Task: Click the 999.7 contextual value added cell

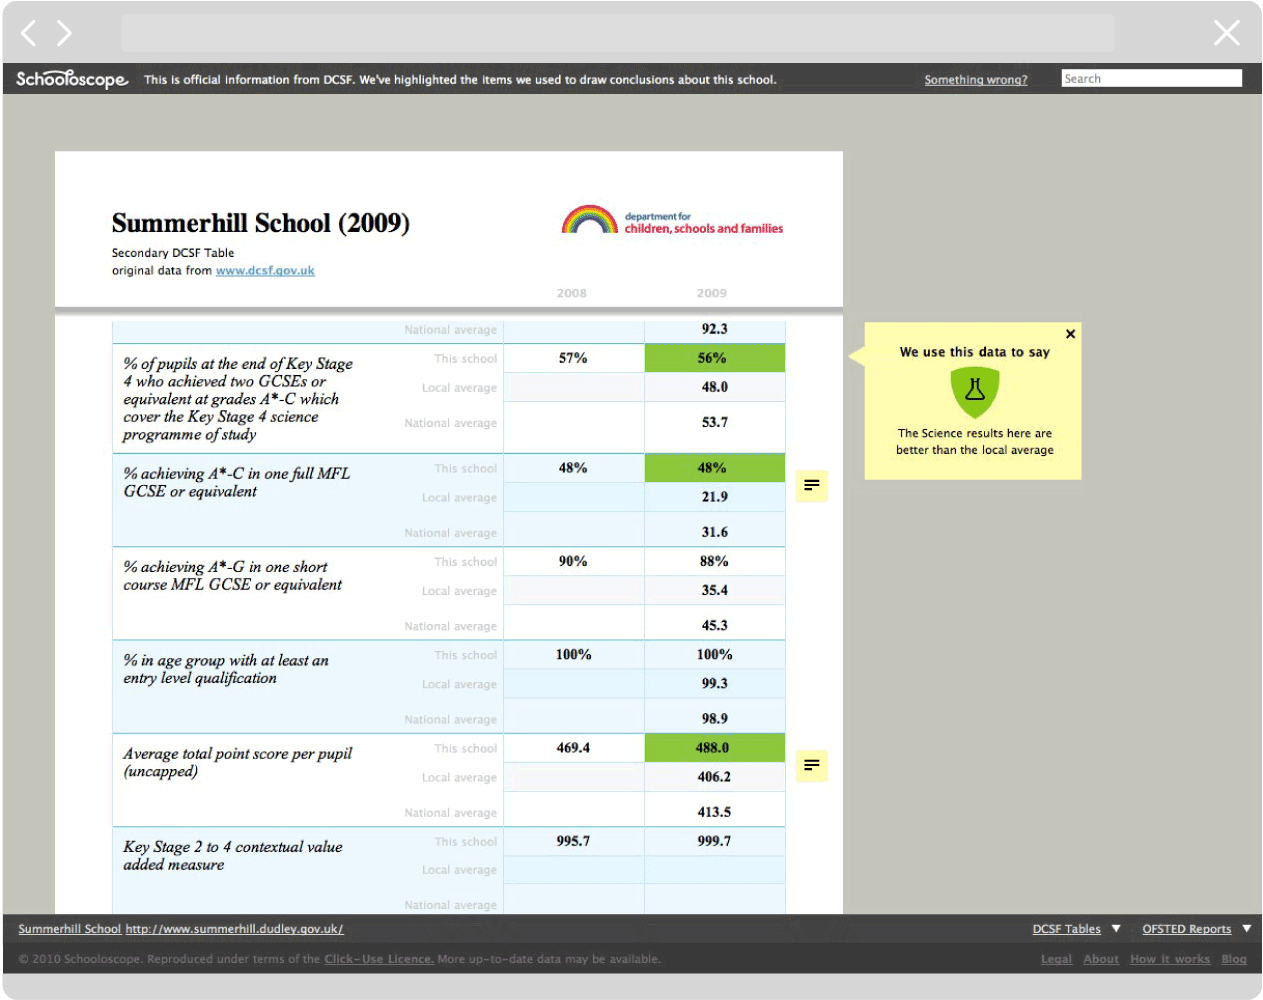Action: coord(714,841)
